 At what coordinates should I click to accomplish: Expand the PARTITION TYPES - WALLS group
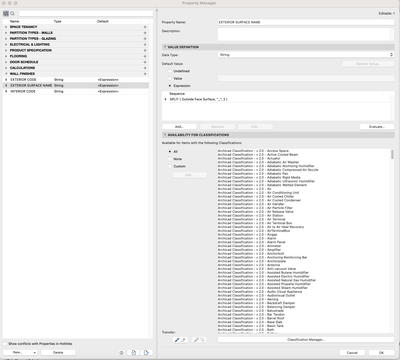click(6, 33)
